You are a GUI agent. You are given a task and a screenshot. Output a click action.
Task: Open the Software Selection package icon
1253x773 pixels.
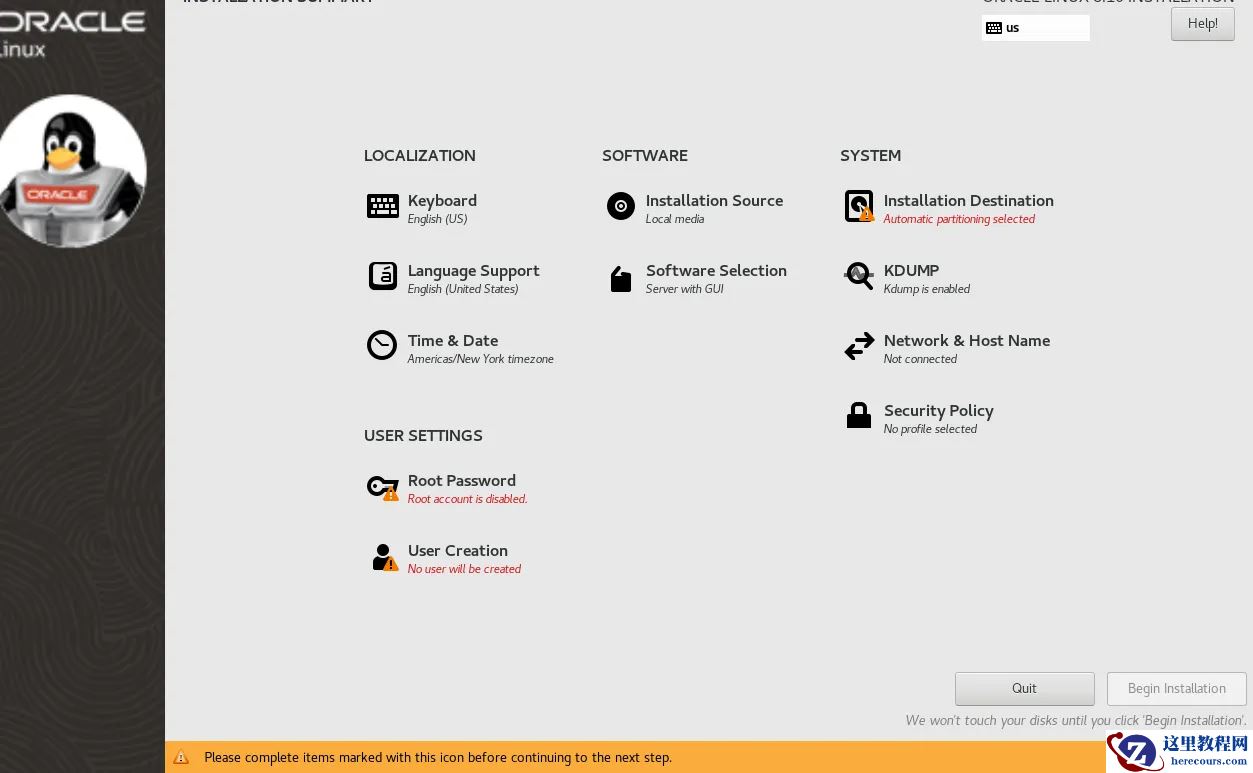pos(621,279)
